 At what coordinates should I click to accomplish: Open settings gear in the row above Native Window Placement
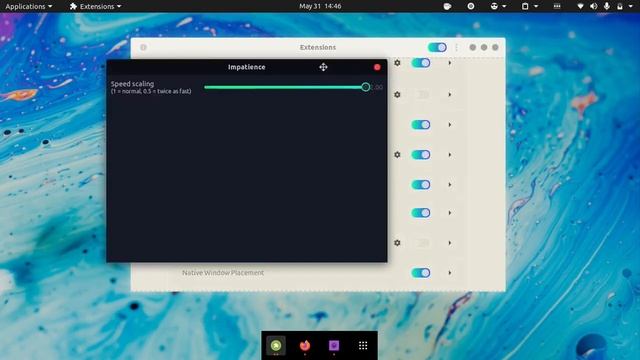pyautogui.click(x=397, y=243)
